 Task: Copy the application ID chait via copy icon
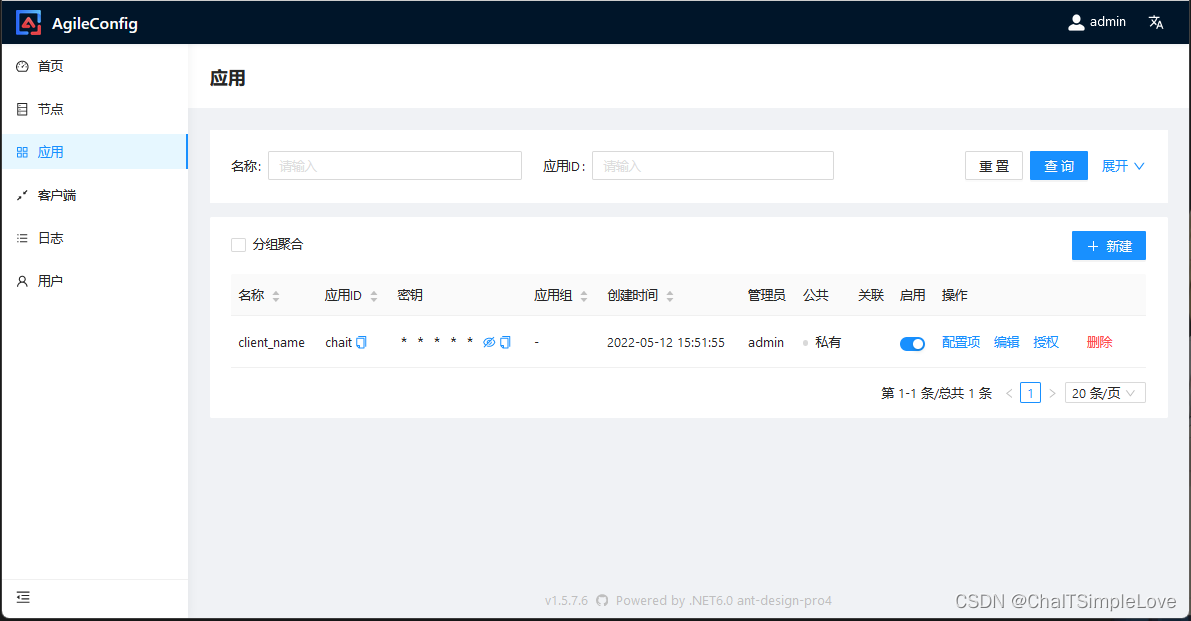point(359,342)
